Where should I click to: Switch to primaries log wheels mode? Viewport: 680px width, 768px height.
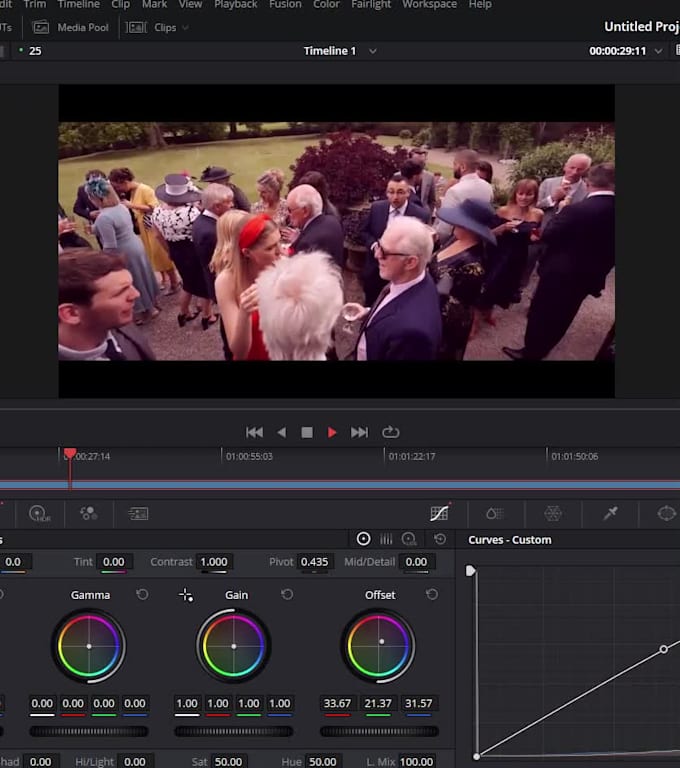coord(409,539)
